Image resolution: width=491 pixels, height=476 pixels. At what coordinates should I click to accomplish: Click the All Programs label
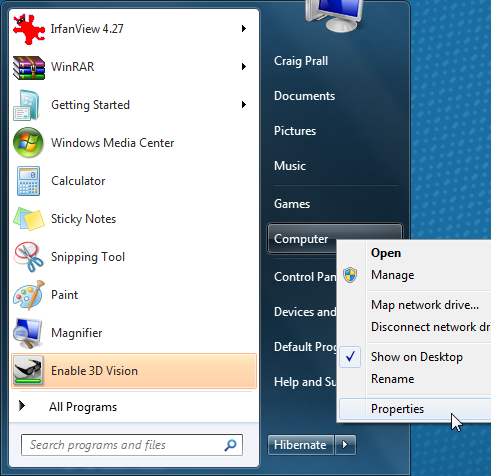pyautogui.click(x=83, y=407)
